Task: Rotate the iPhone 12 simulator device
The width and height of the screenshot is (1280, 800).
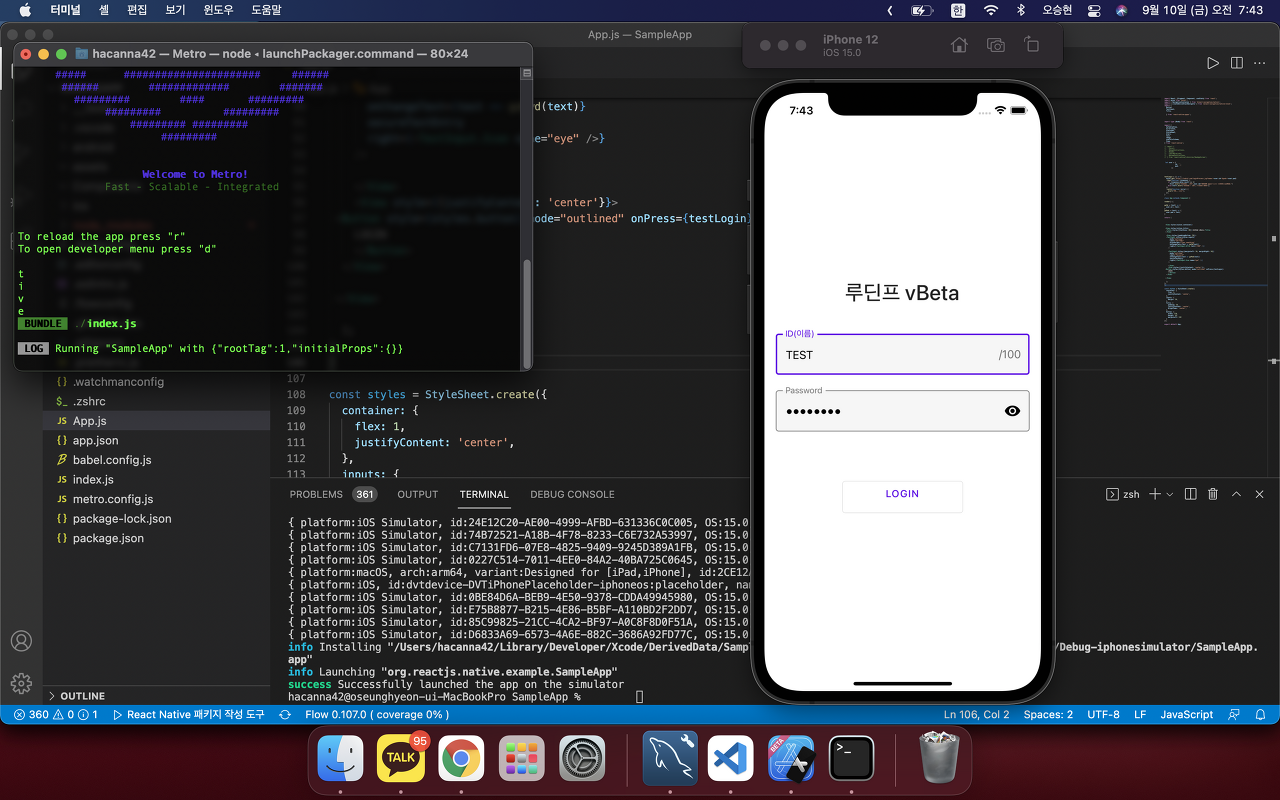Action: pyautogui.click(x=1032, y=45)
